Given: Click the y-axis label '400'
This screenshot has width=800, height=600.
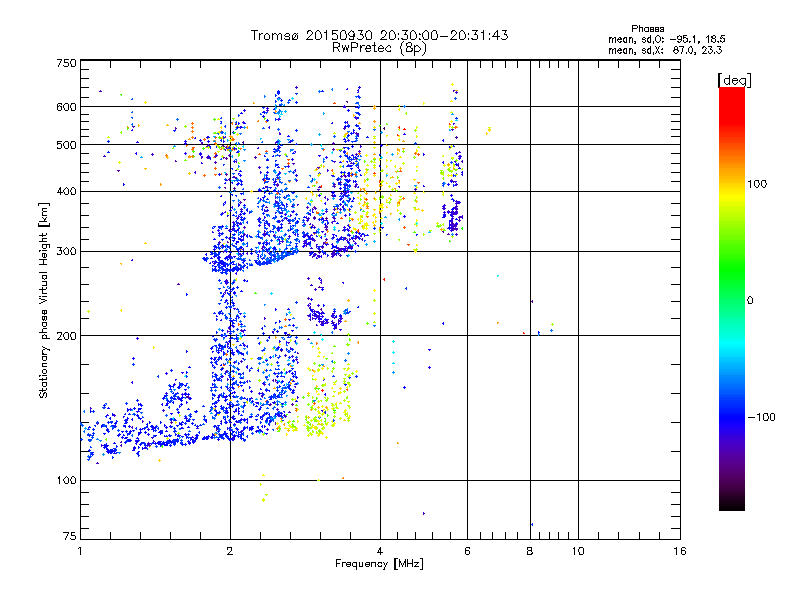Looking at the screenshot, I should pyautogui.click(x=66, y=192).
